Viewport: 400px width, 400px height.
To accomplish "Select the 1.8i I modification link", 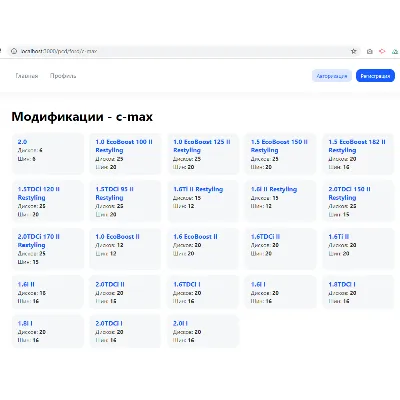I will coord(25,323).
